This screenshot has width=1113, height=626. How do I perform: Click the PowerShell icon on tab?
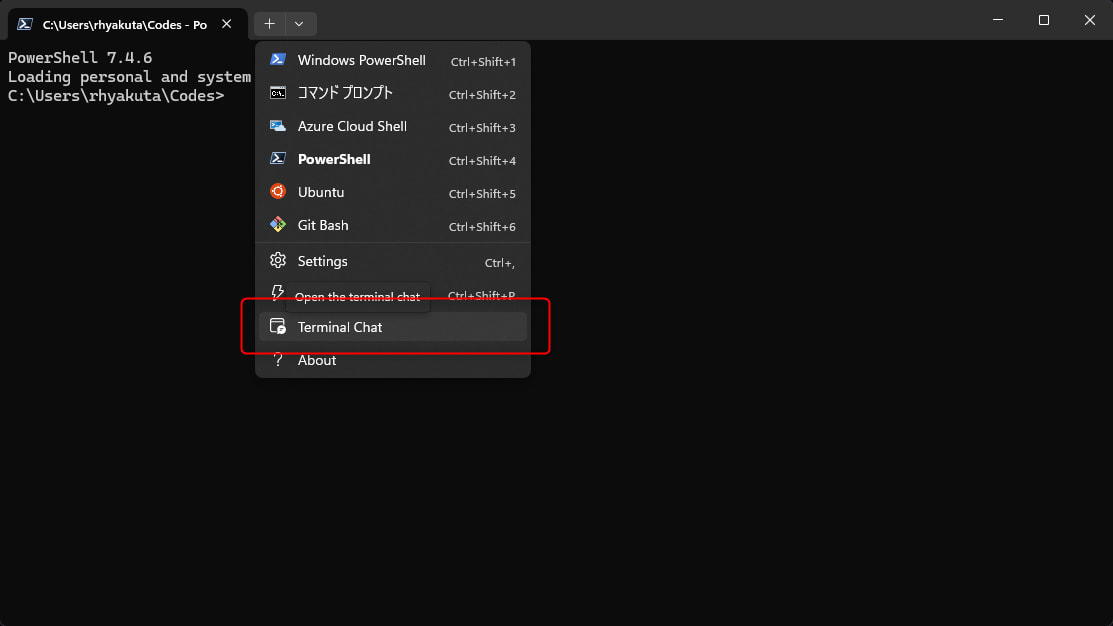pos(25,24)
